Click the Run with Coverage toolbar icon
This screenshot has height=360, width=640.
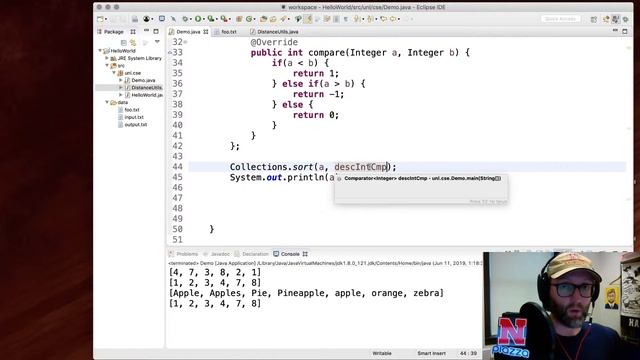point(211,19)
